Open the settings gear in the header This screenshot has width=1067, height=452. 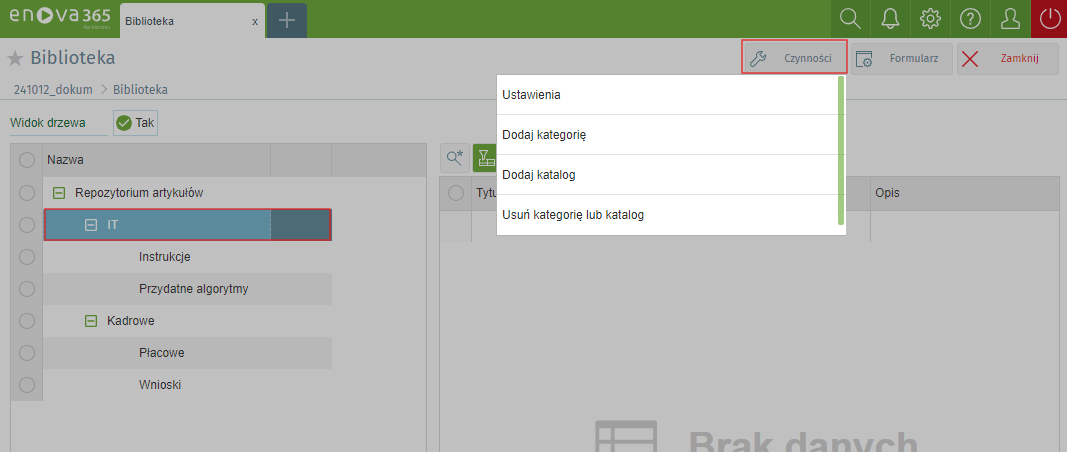pyautogui.click(x=930, y=19)
